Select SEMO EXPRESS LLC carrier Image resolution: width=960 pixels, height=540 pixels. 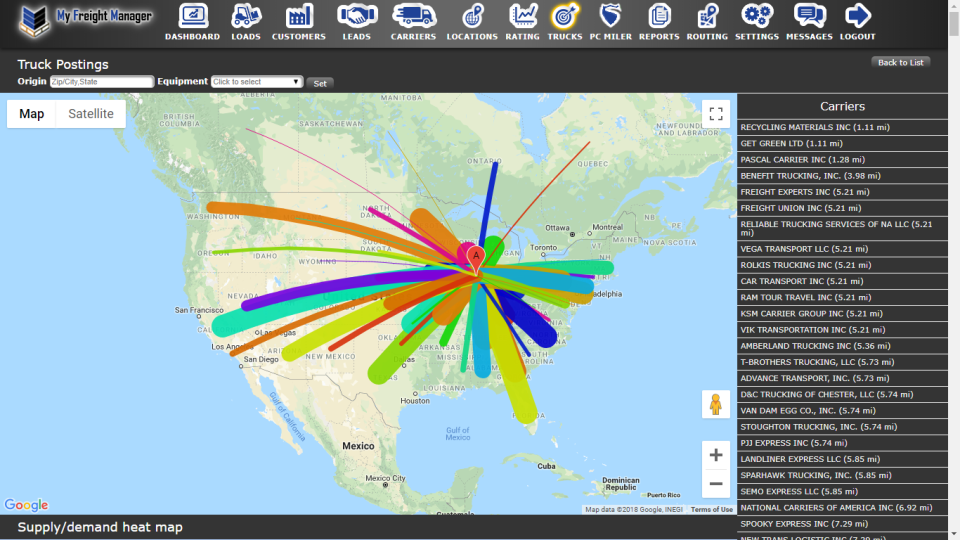point(842,492)
